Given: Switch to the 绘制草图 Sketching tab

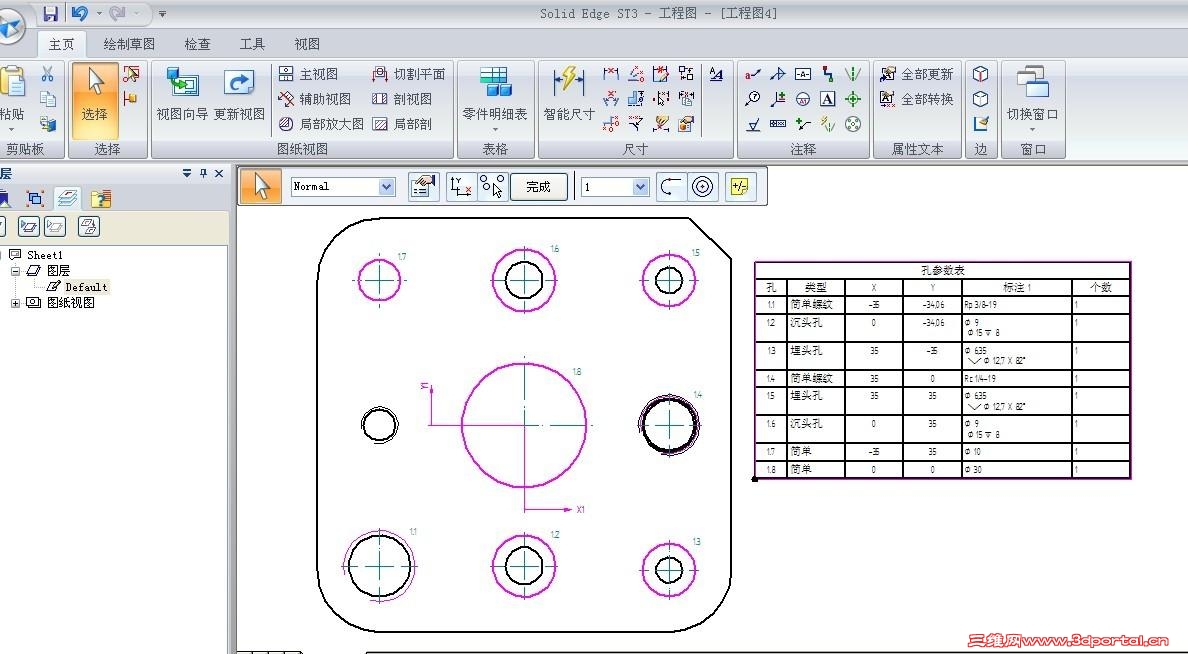Looking at the screenshot, I should (129, 44).
